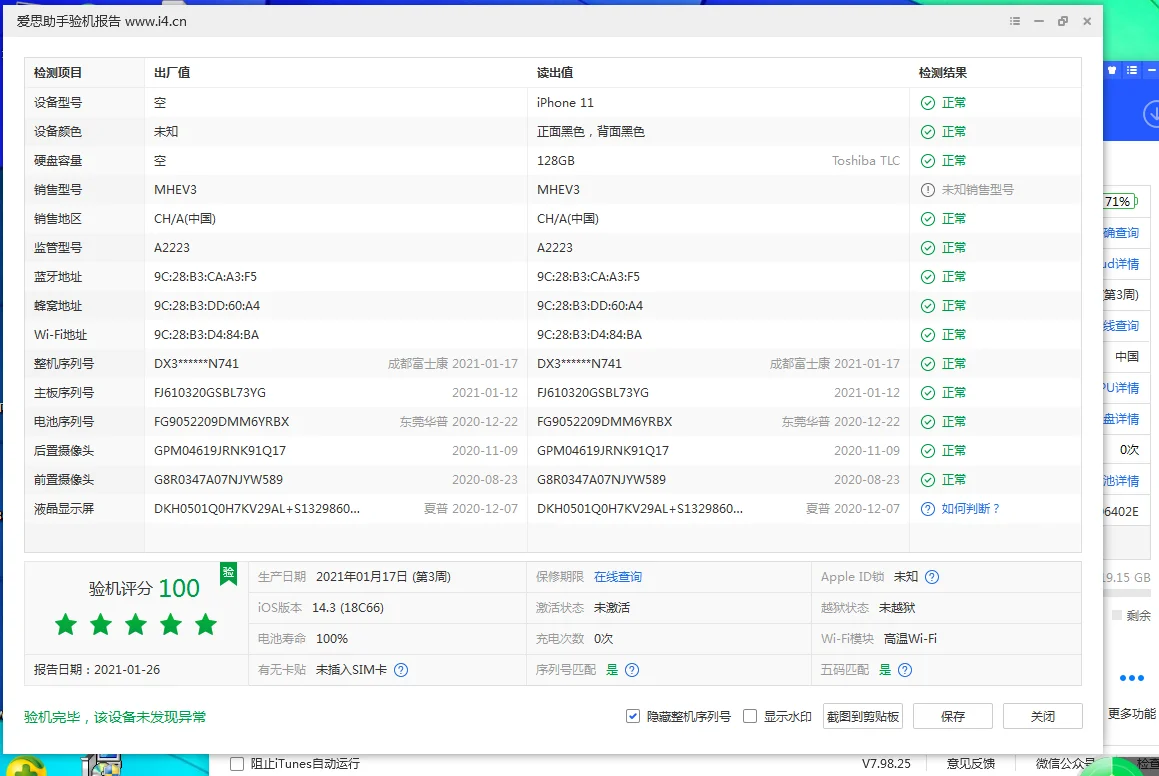This screenshot has height=776, width=1159.
Task: Select rear camera GPM04619JRNK91Q17 factory value
Action: tap(220, 451)
